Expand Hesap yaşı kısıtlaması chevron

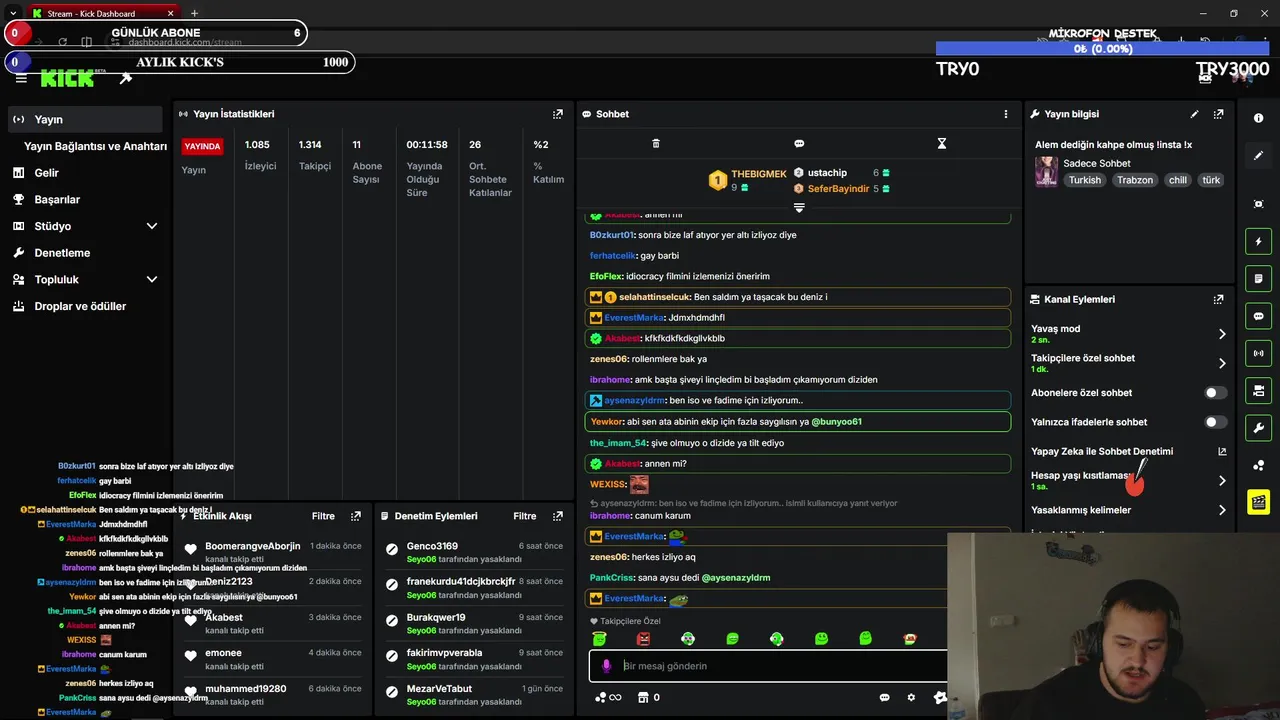click(1222, 481)
